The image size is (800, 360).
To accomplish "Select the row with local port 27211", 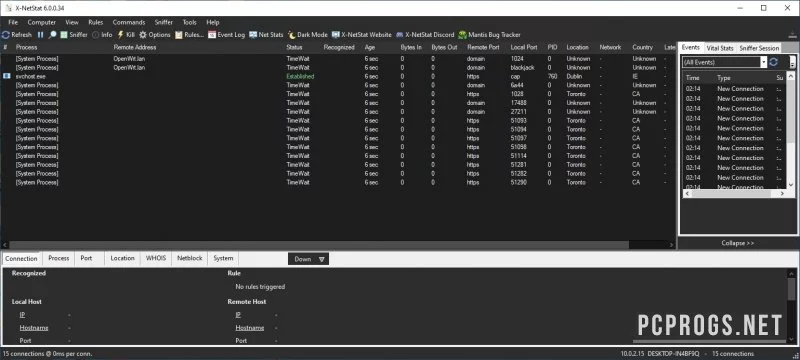I will point(337,112).
